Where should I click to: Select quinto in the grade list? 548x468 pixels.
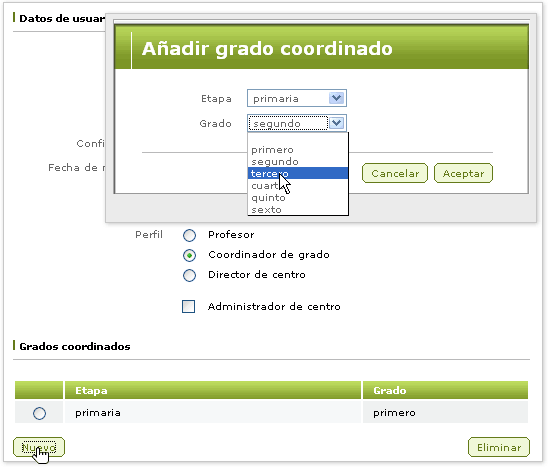pos(298,198)
